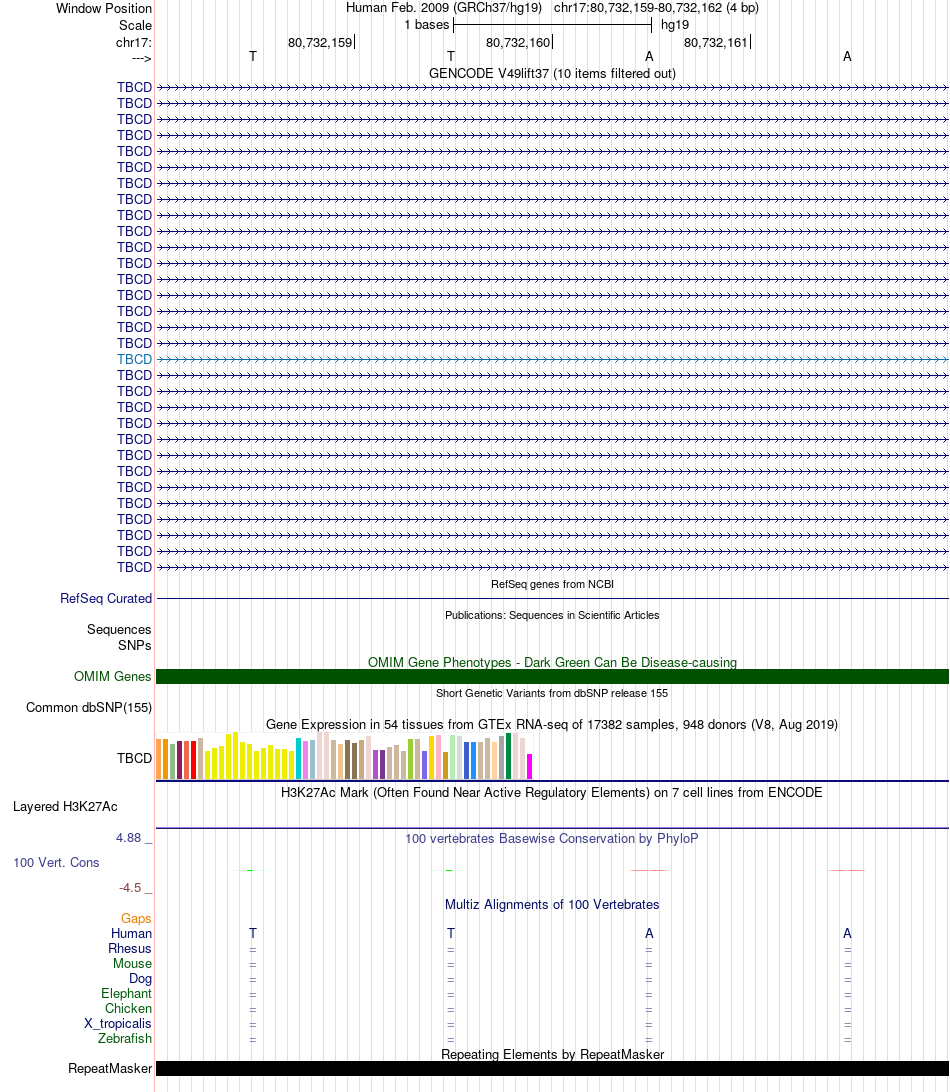Click the ---> strand direction arrow label
The height and width of the screenshot is (1092, 950).
[141, 58]
